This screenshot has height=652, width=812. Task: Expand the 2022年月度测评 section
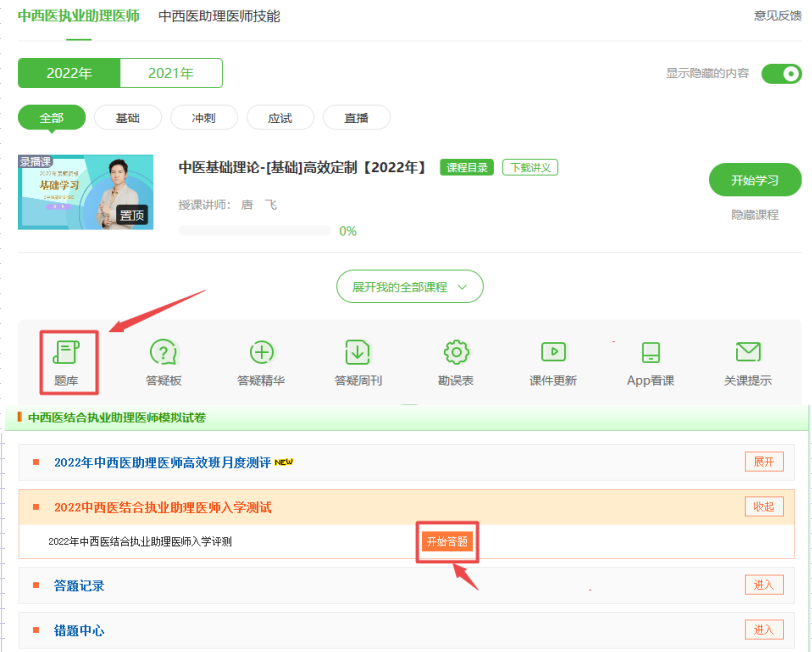[764, 461]
